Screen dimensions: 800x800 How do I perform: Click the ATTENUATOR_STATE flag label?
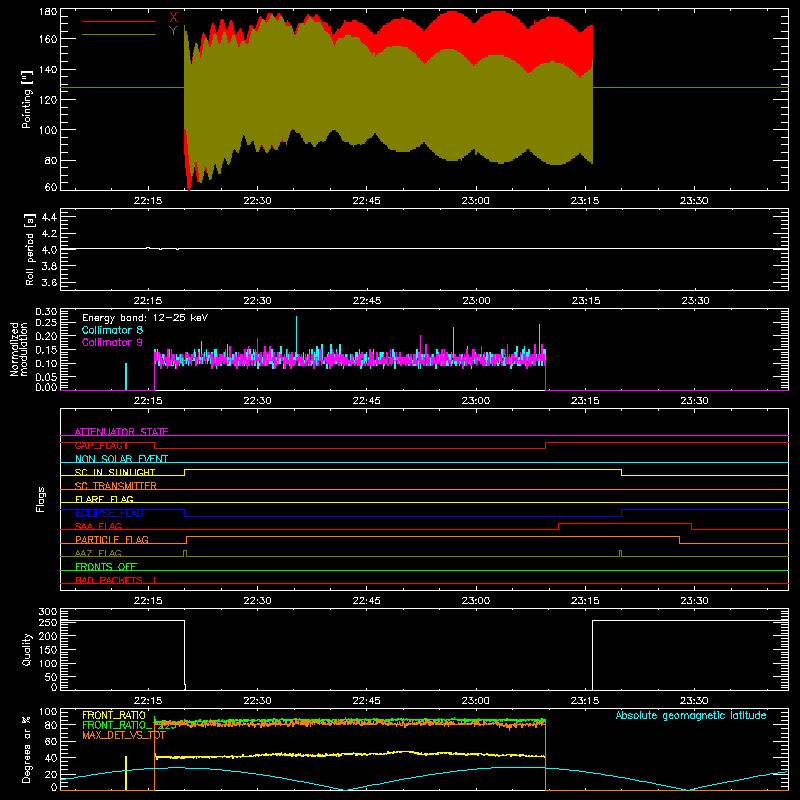pos(121,432)
